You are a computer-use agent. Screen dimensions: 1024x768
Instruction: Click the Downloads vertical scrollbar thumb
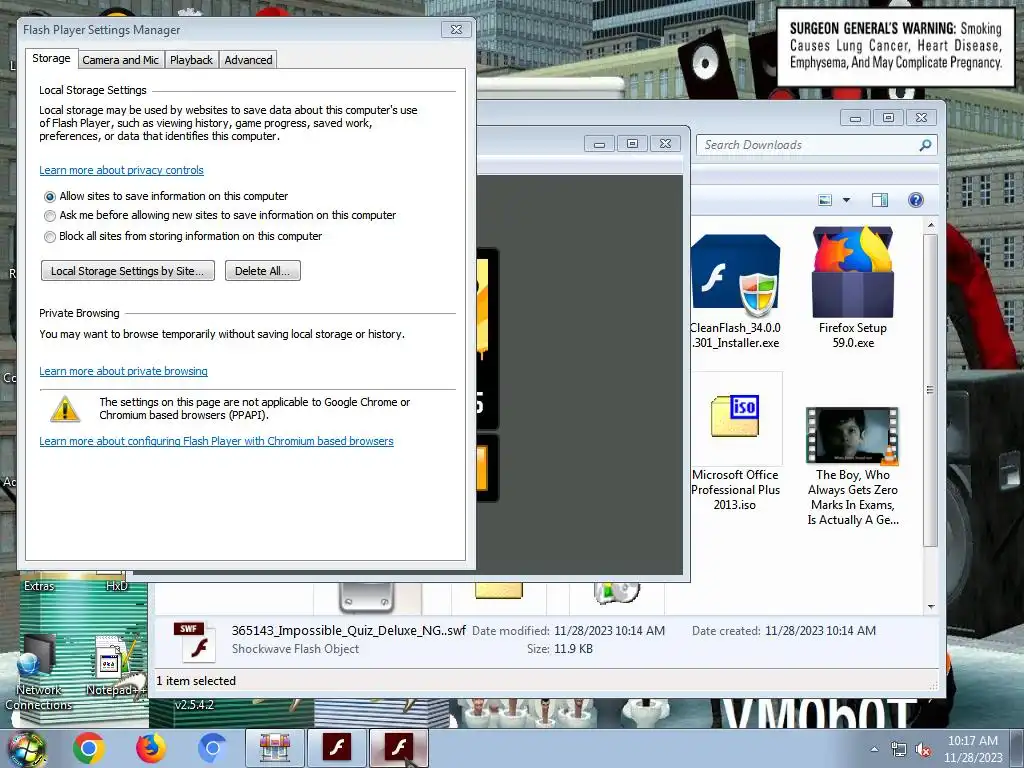coord(931,390)
